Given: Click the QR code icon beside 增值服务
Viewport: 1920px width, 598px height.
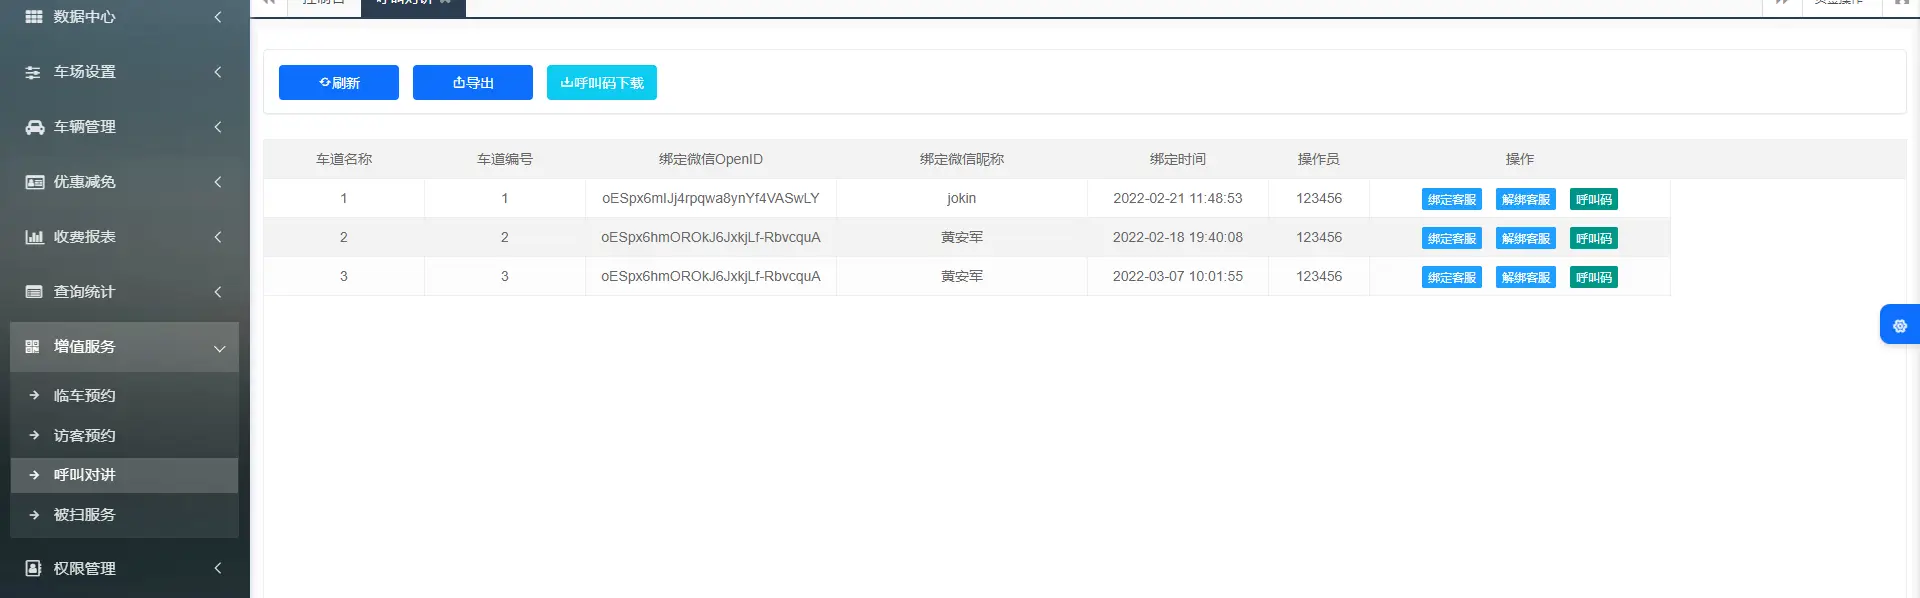Looking at the screenshot, I should 33,347.
